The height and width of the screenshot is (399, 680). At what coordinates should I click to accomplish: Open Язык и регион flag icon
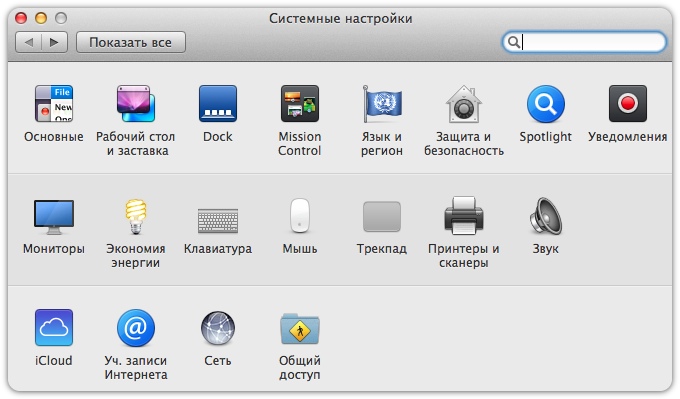[382, 104]
